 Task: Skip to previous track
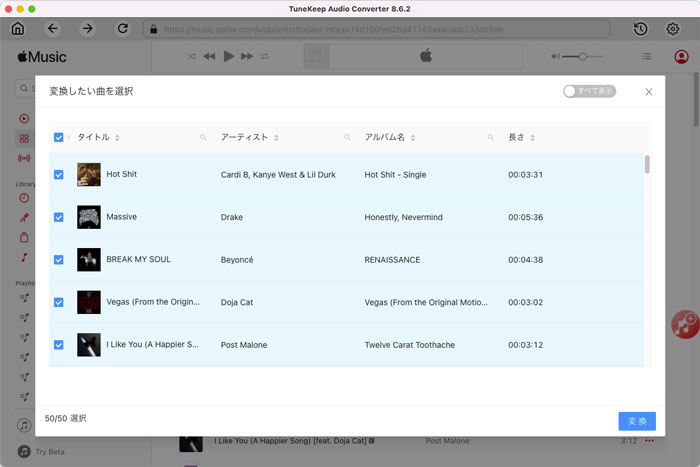click(209, 56)
